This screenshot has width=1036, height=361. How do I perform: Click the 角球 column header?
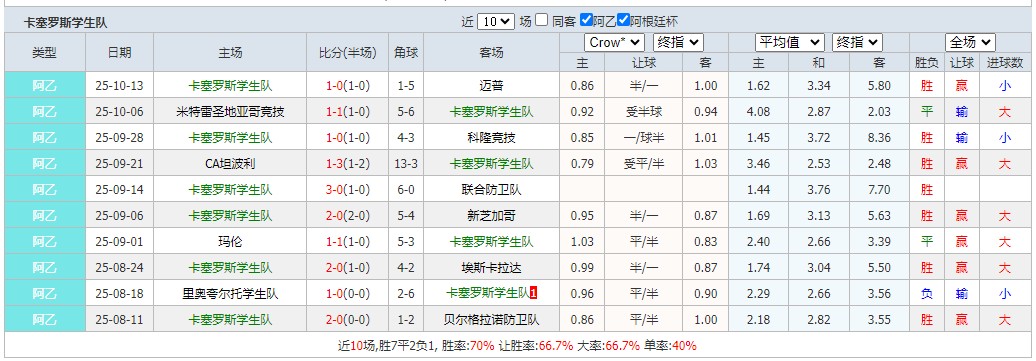click(x=406, y=53)
